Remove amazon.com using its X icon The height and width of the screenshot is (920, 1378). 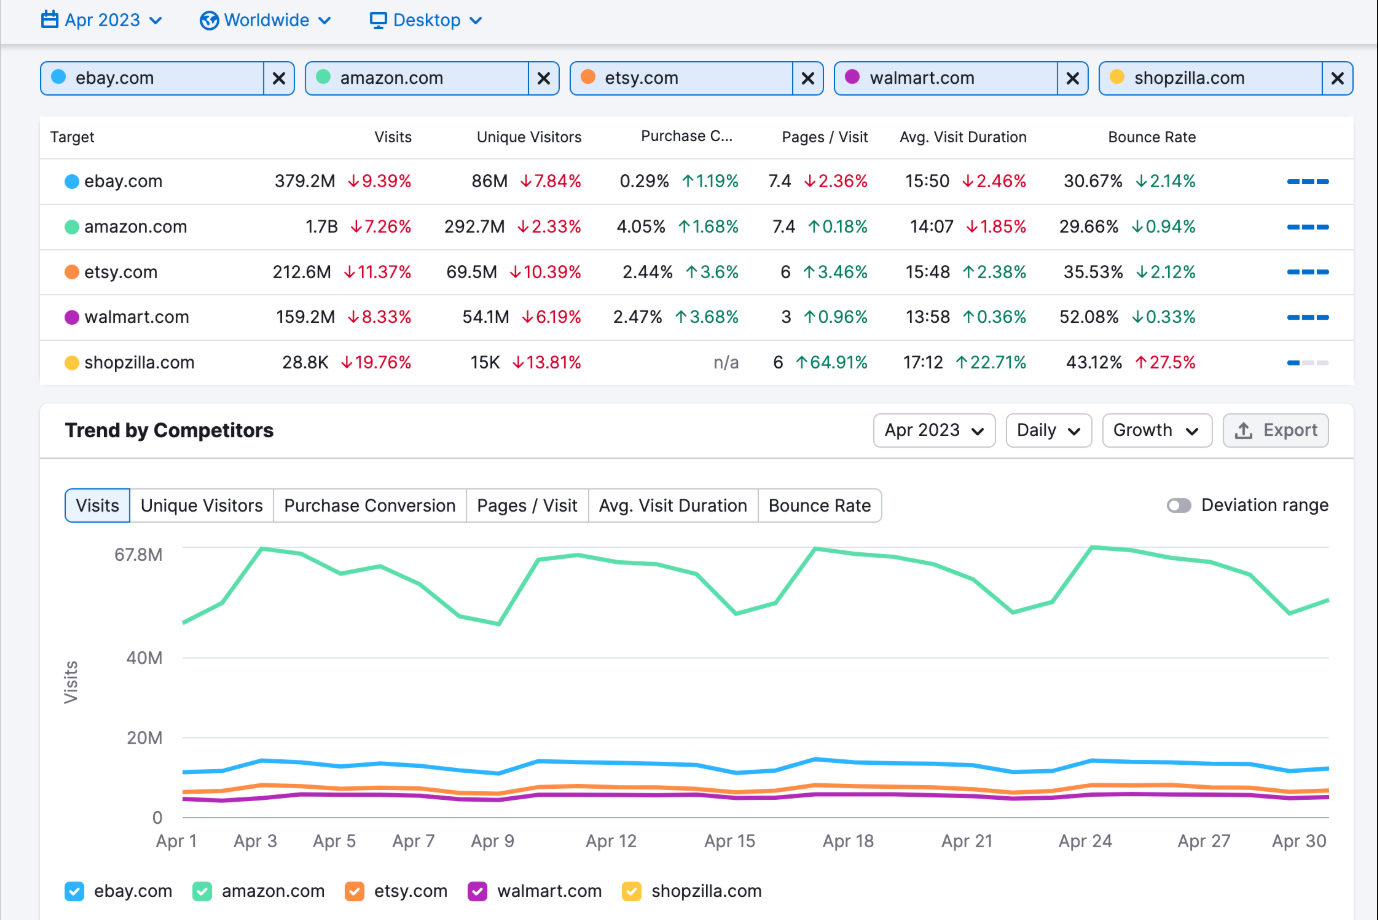pos(544,78)
